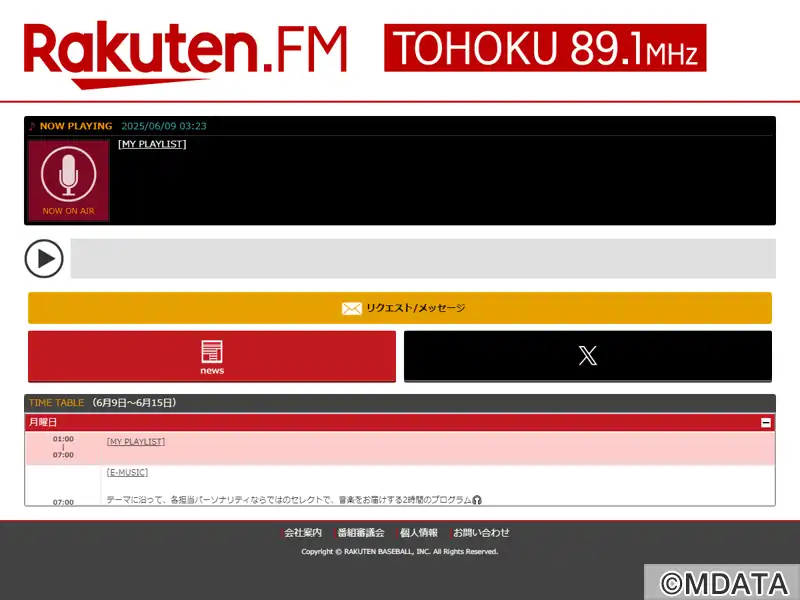Open the news button with newspaper icon

tap(212, 356)
